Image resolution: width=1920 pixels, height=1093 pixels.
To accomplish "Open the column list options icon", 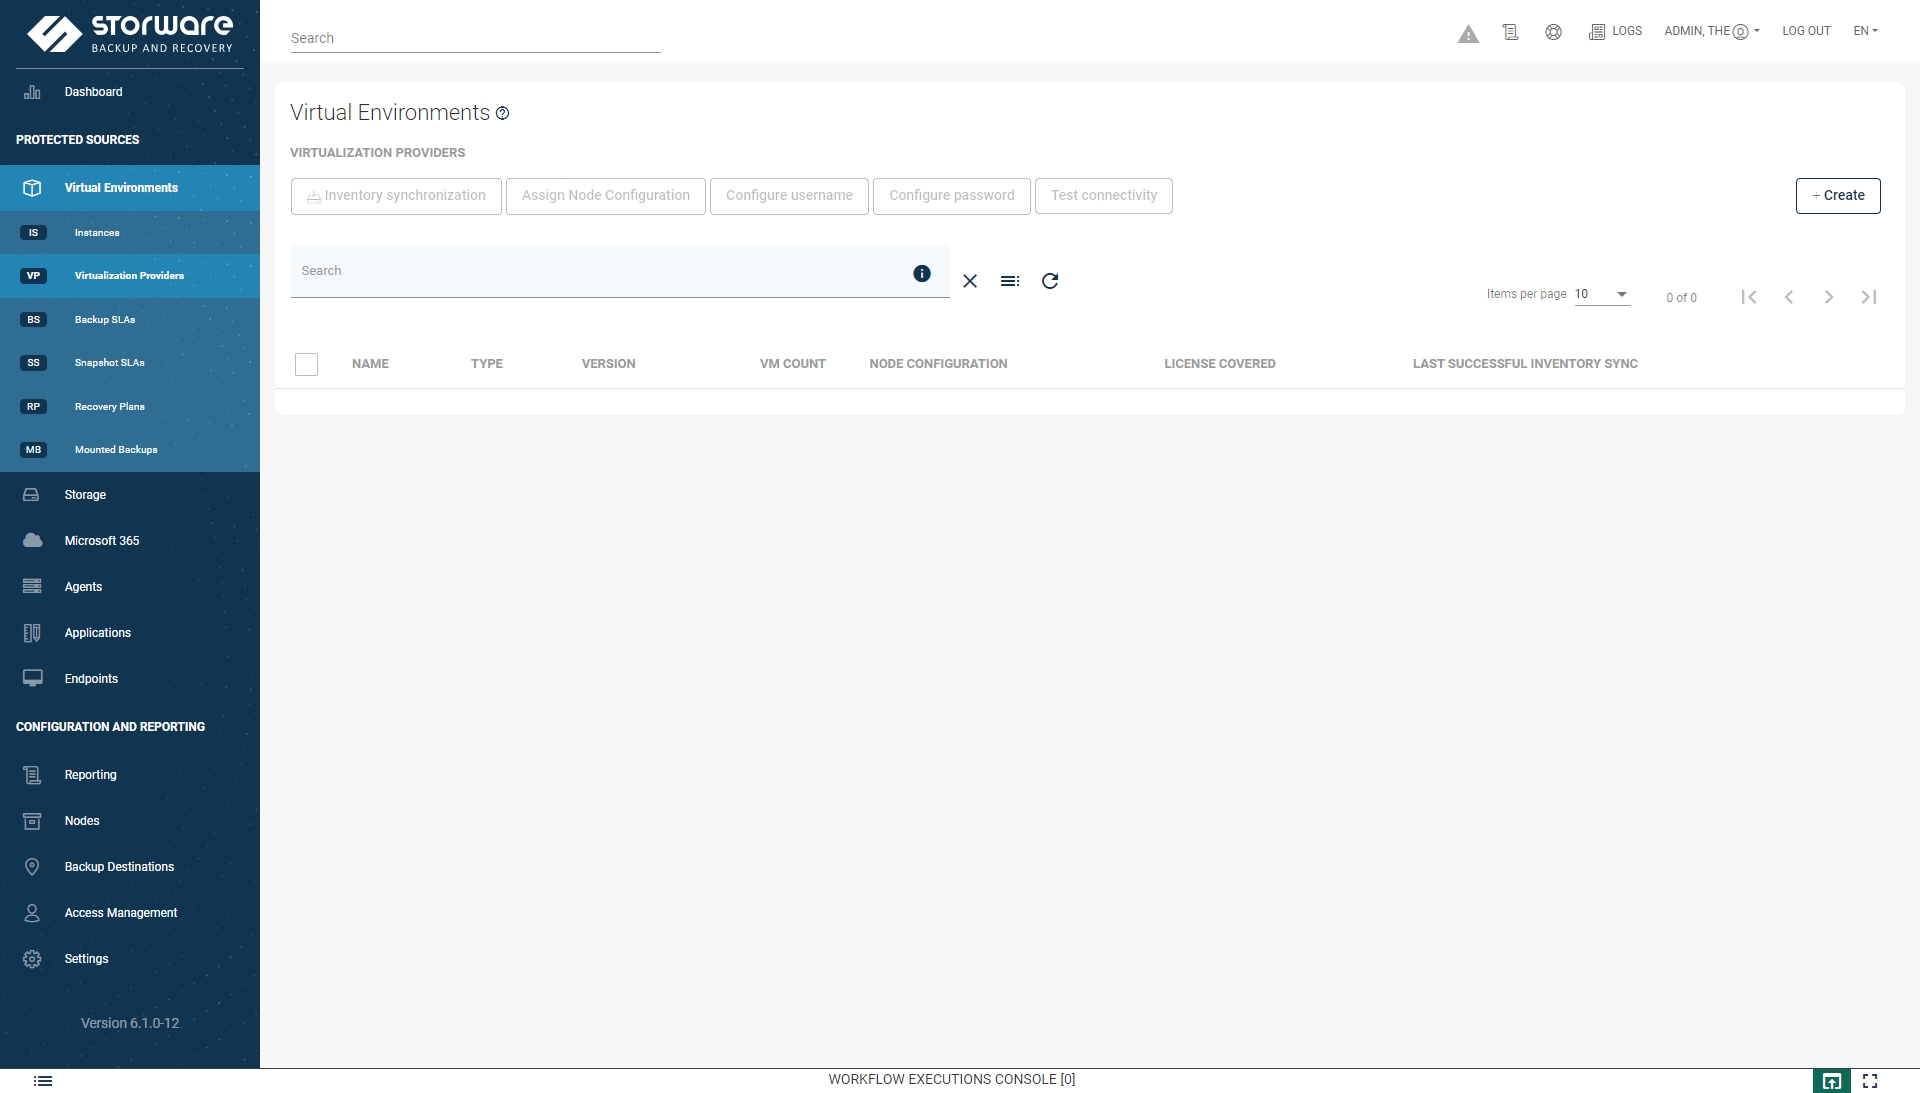I will (x=1010, y=281).
